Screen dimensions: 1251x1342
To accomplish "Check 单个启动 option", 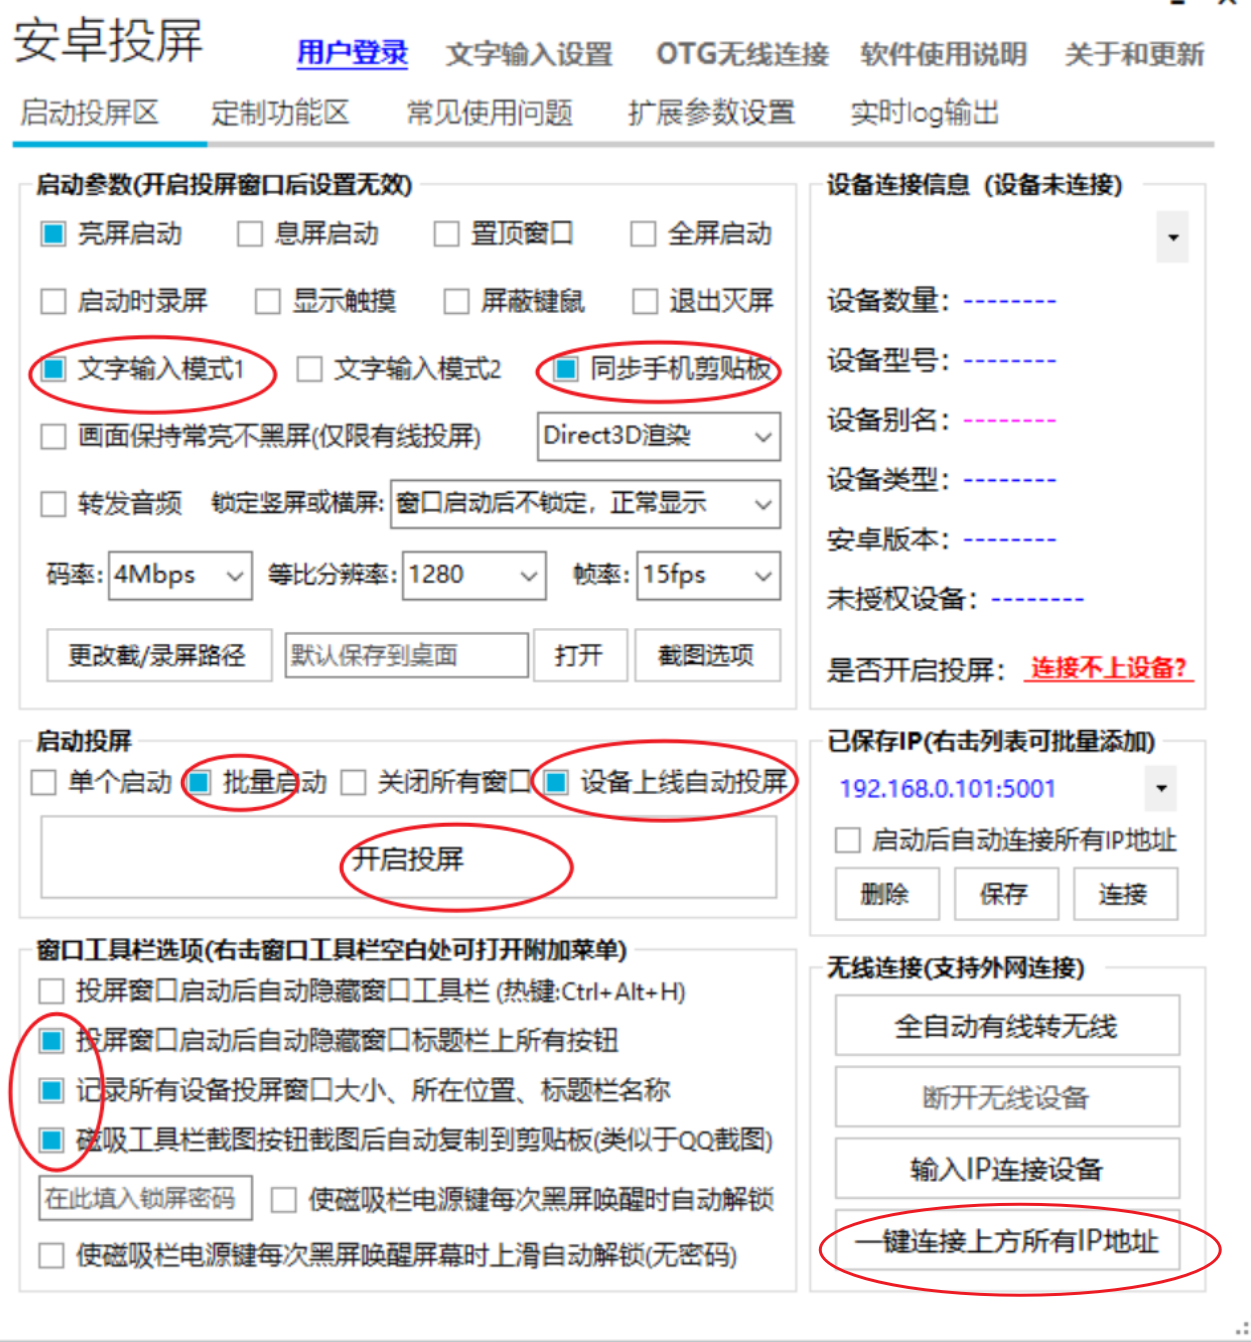I will 42,783.
